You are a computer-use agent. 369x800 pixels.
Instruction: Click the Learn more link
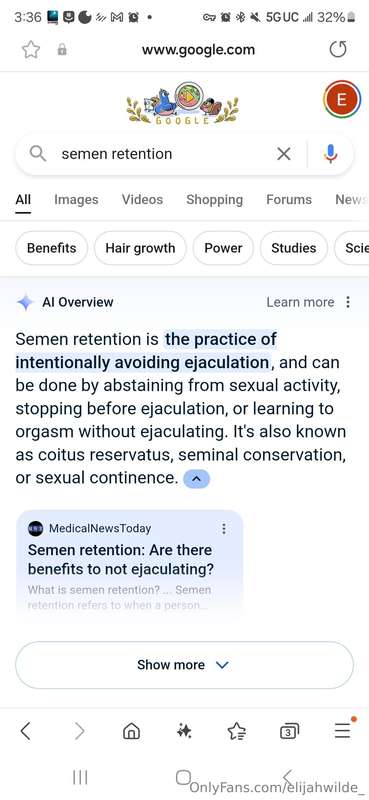point(300,302)
